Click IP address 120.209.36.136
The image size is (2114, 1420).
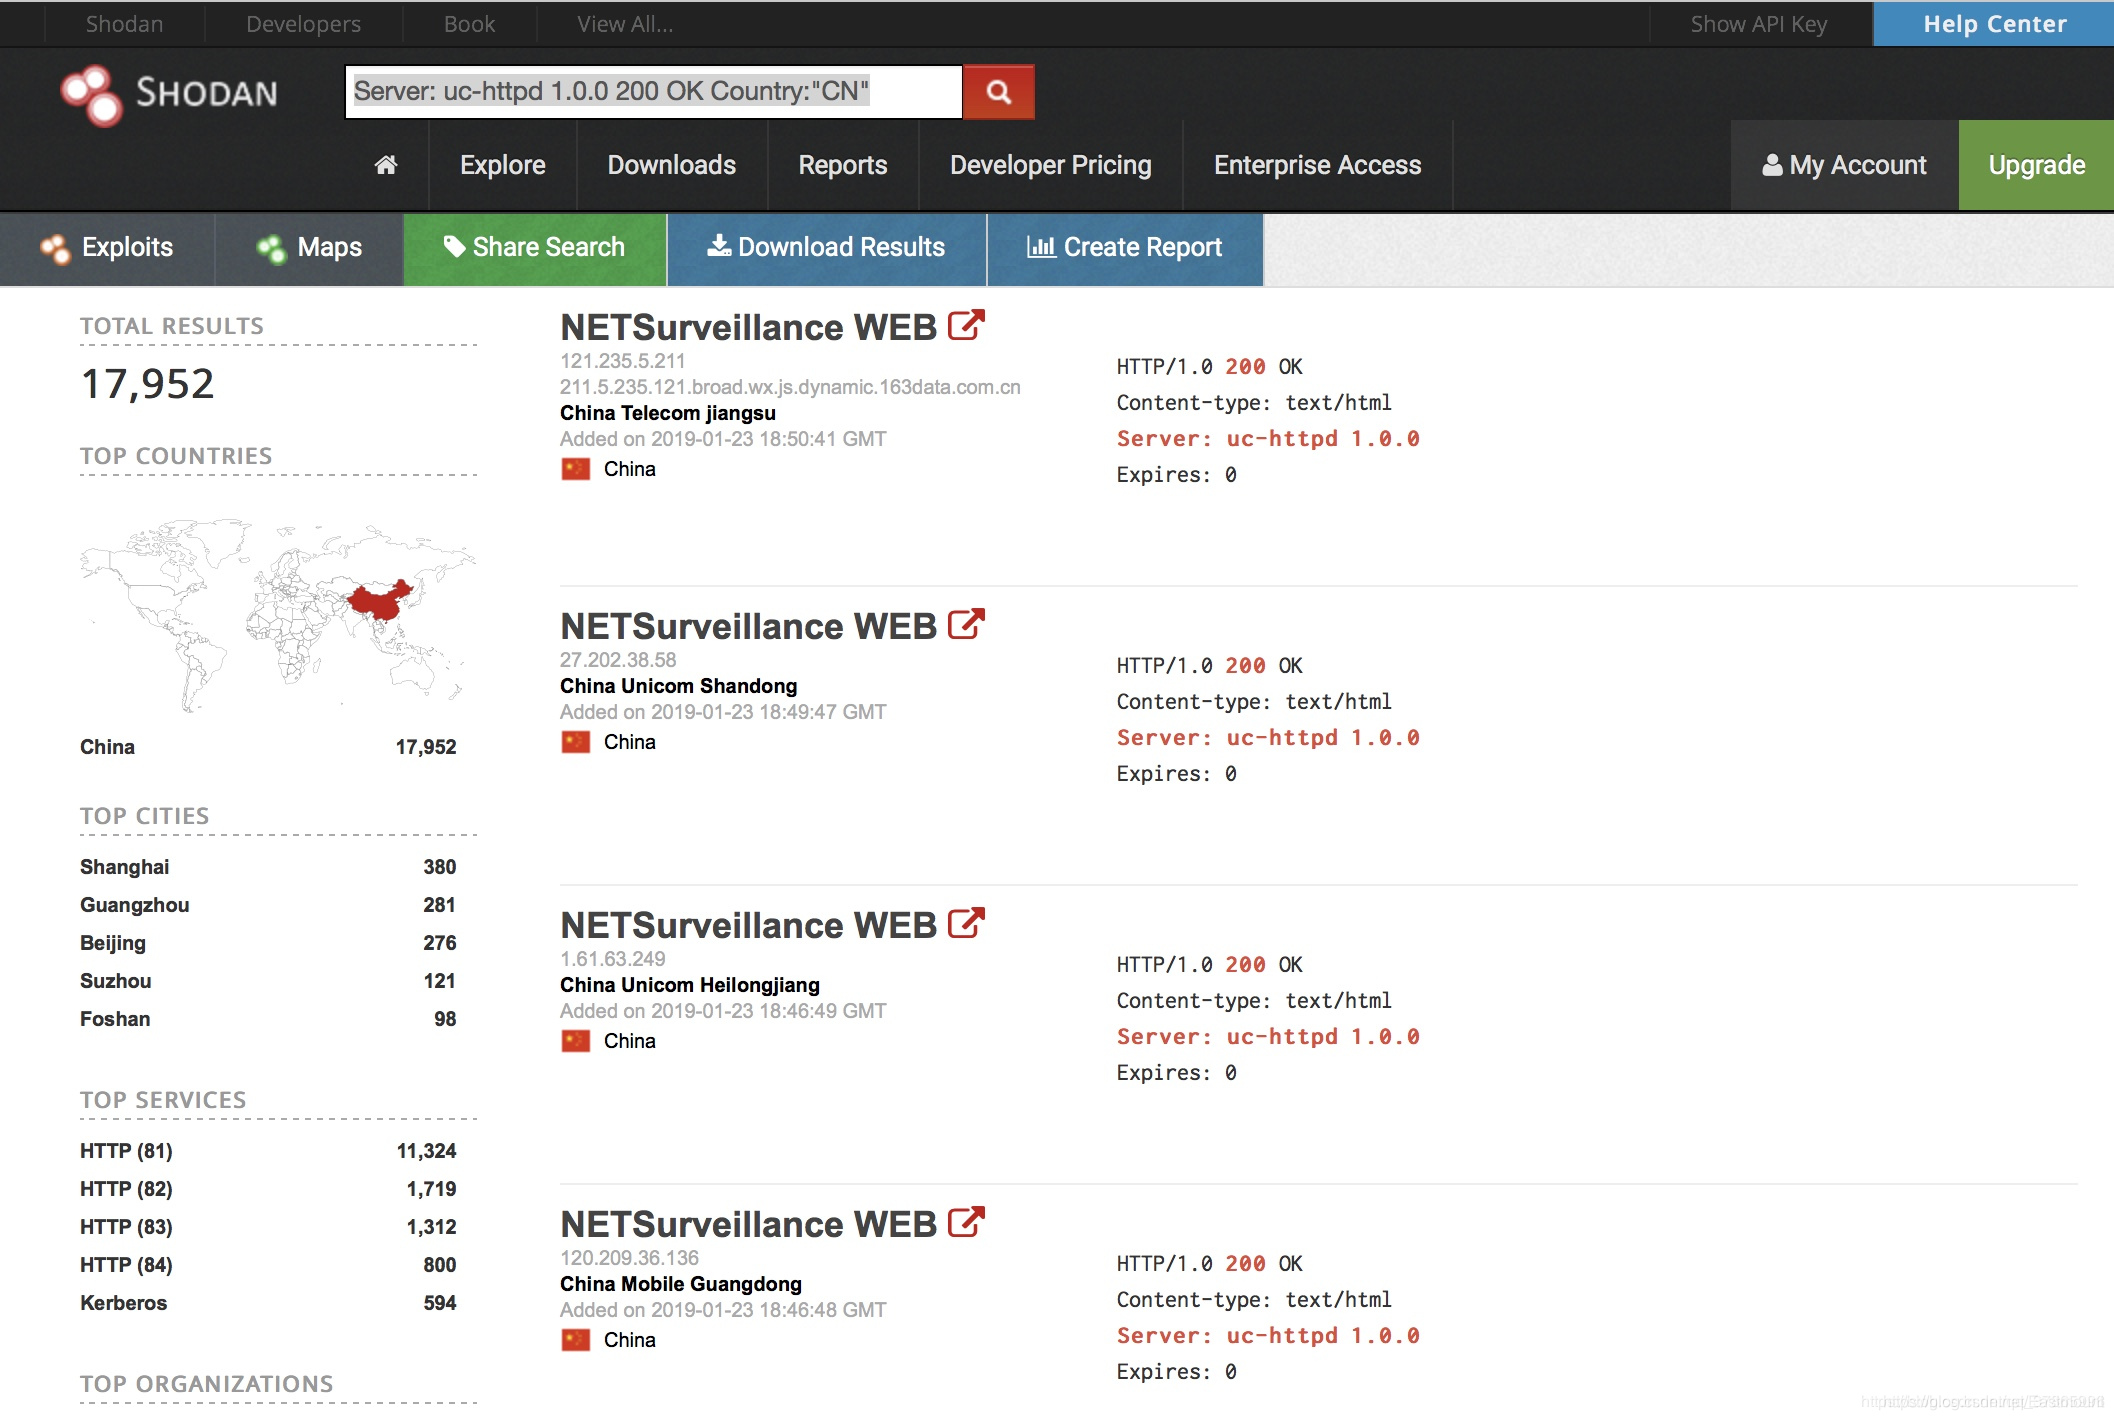click(x=629, y=1258)
